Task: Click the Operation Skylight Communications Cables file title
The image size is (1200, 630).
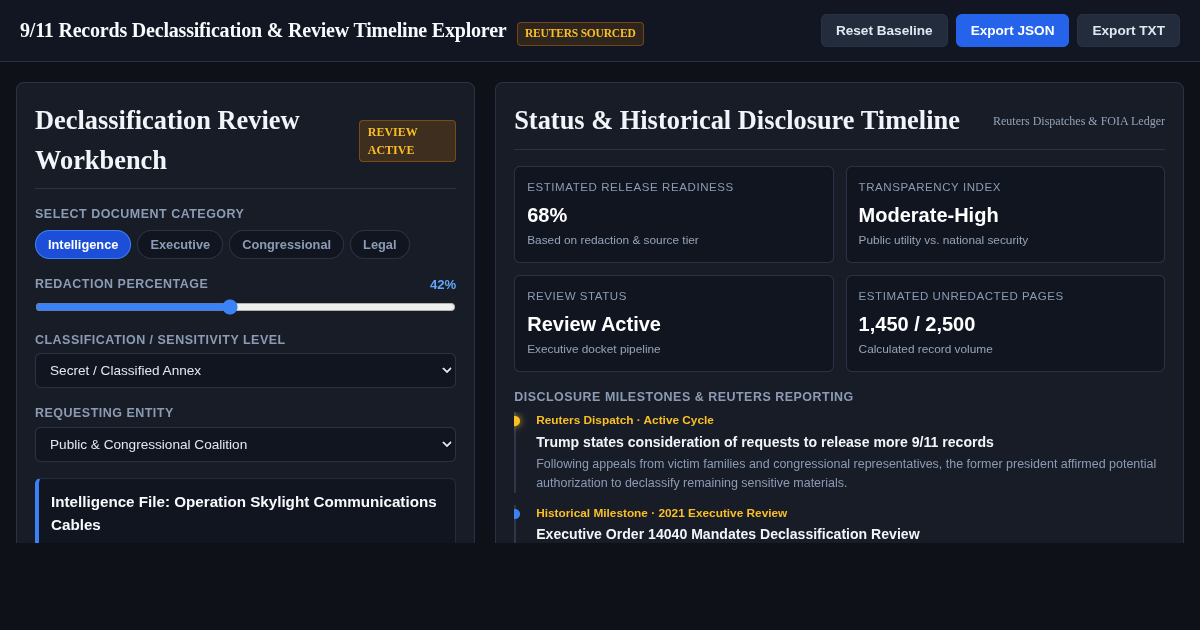Action: coord(245,513)
